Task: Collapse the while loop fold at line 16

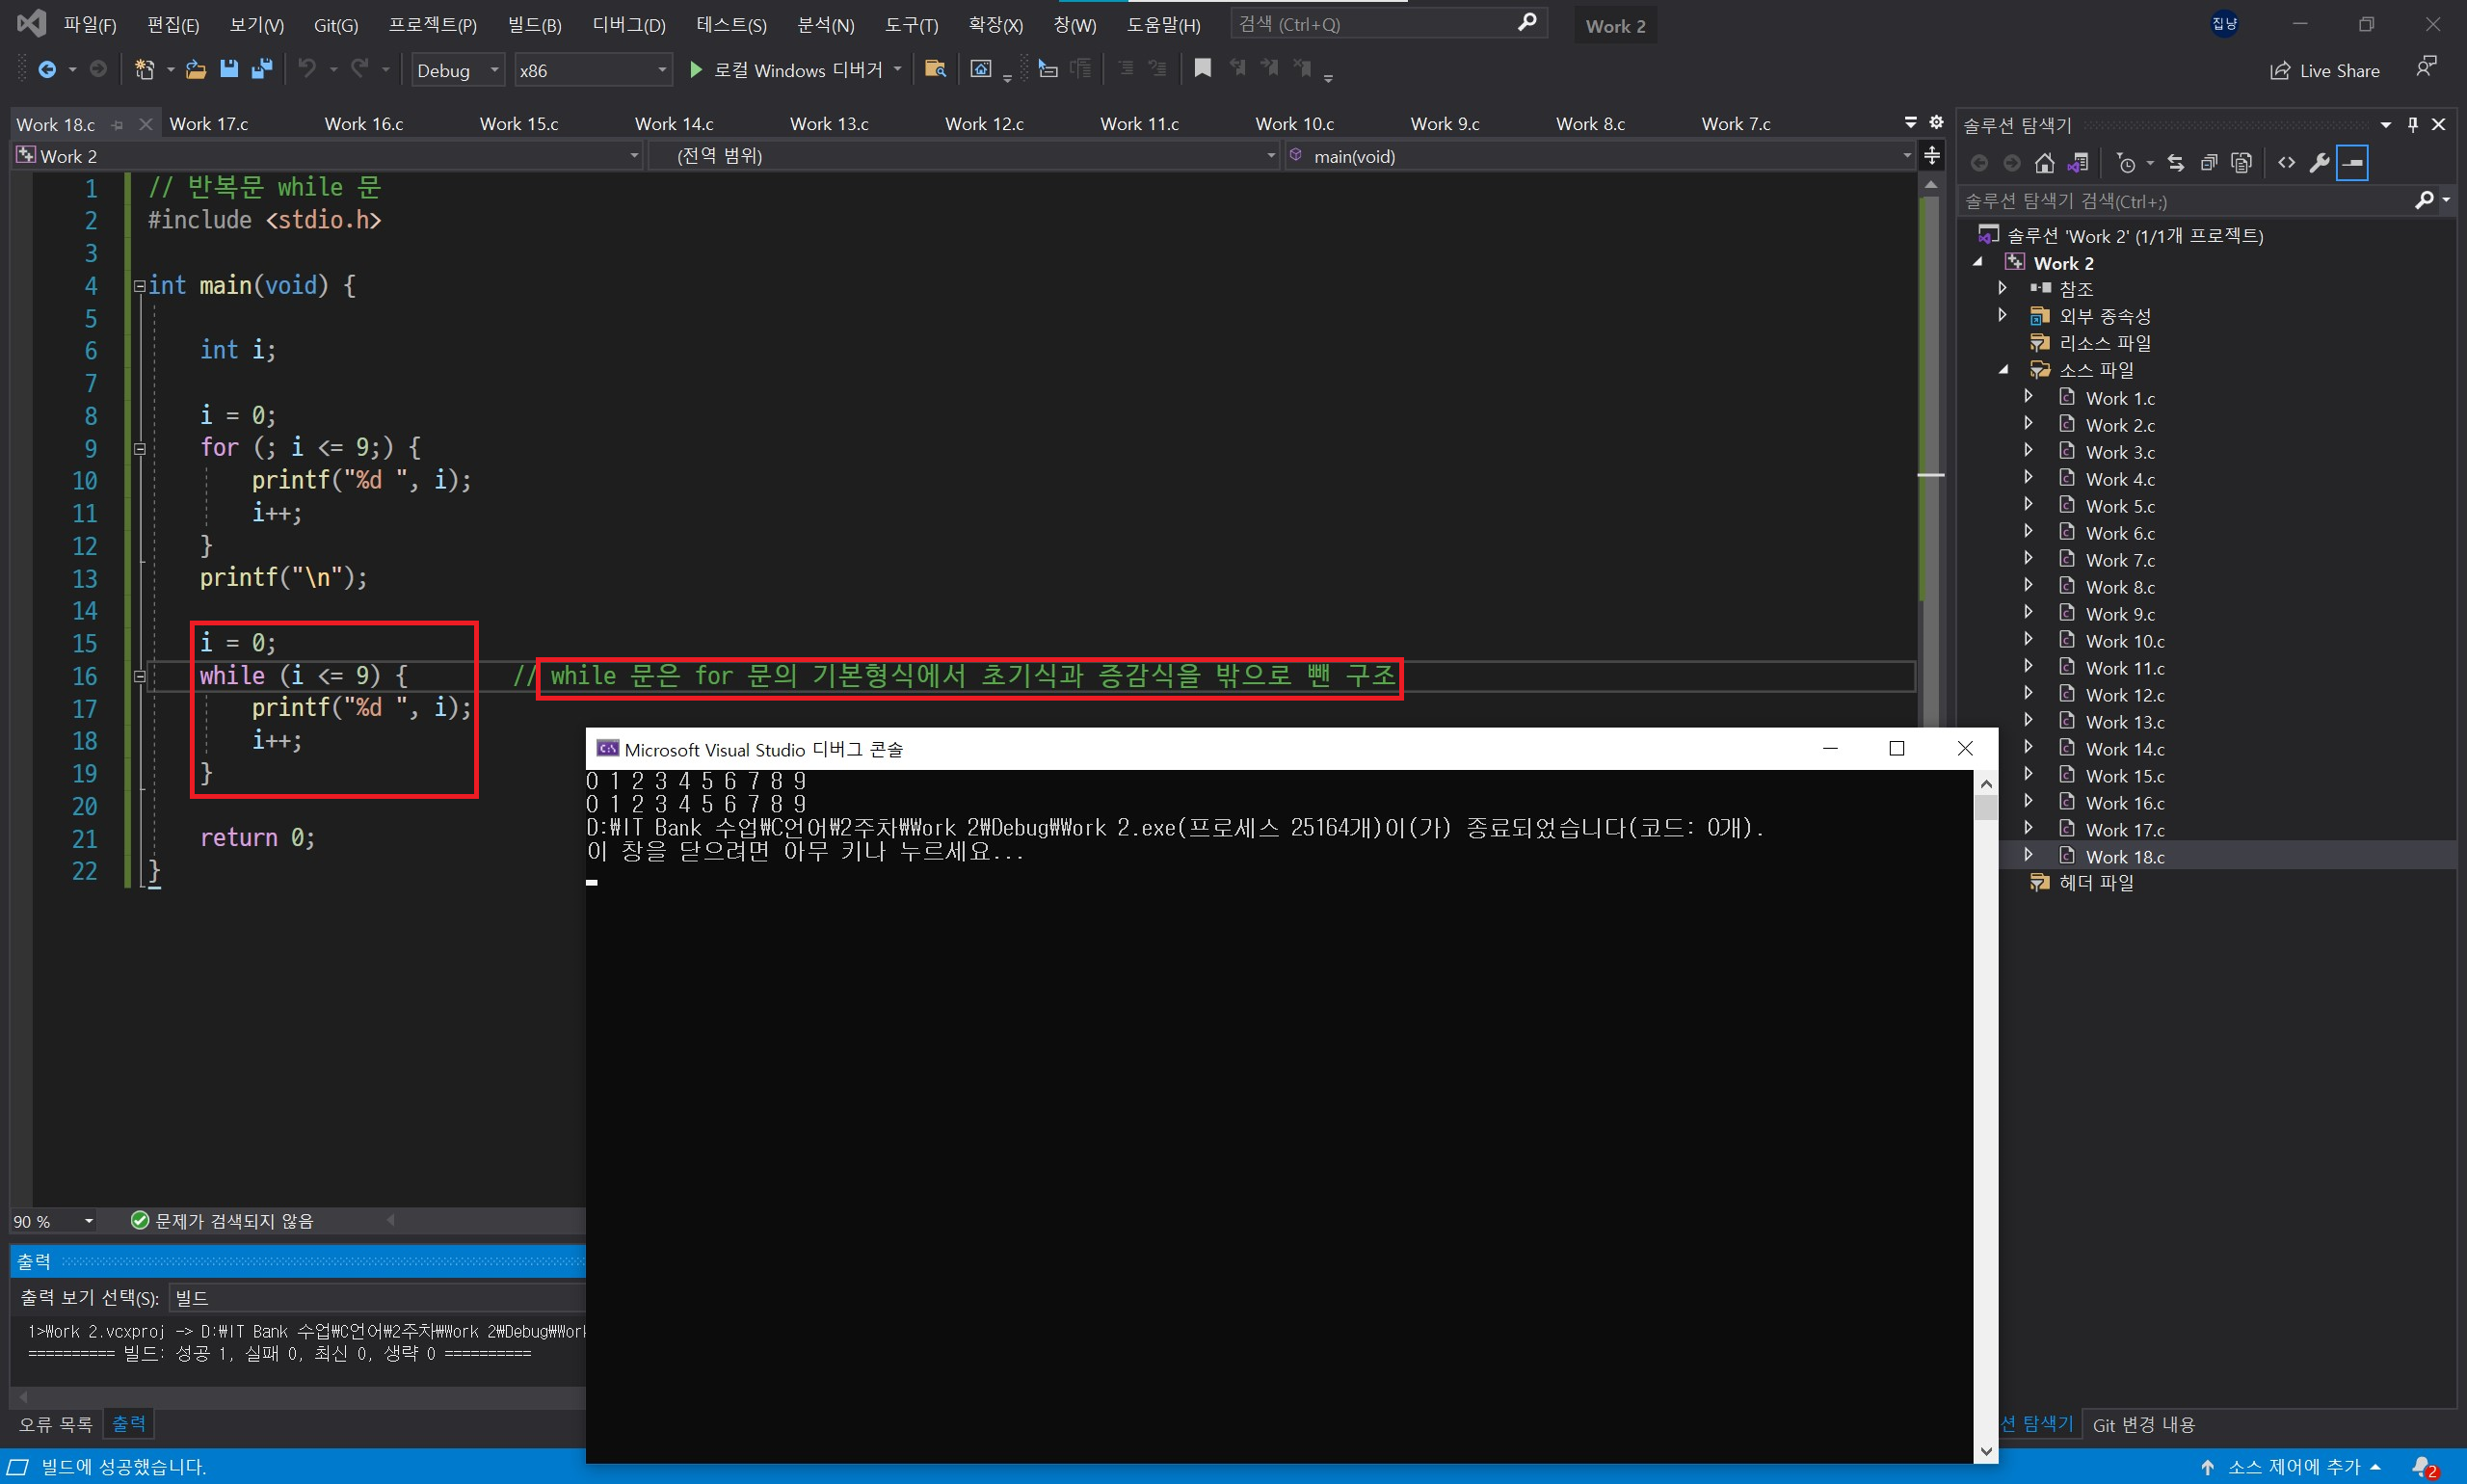Action: click(140, 677)
